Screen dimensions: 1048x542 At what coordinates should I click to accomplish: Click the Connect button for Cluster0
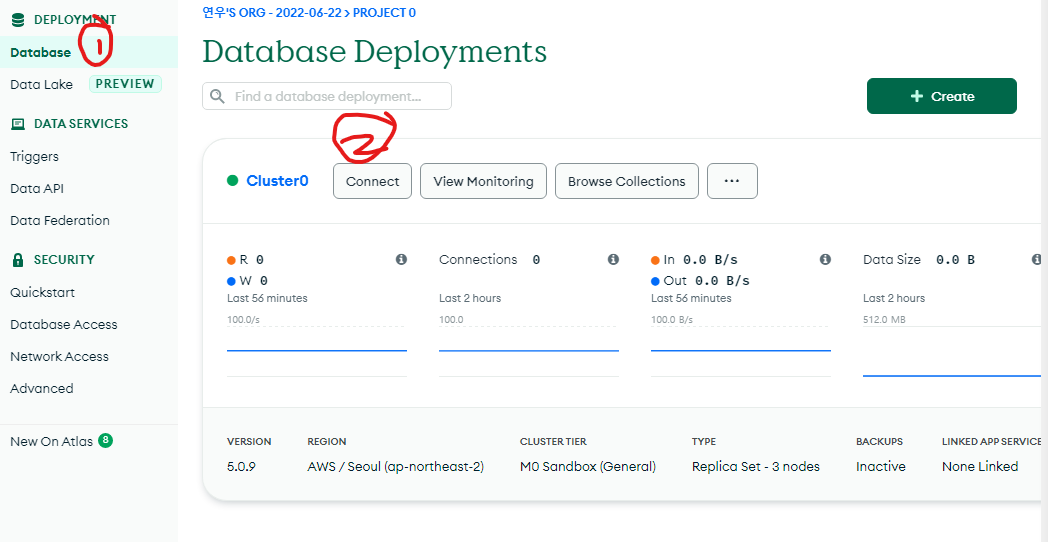click(372, 181)
